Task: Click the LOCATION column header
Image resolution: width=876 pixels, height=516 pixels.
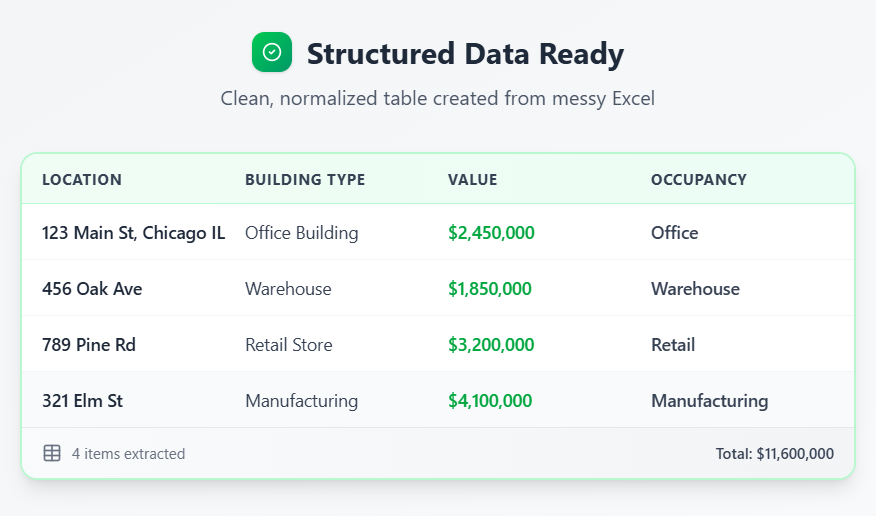Action: [82, 180]
